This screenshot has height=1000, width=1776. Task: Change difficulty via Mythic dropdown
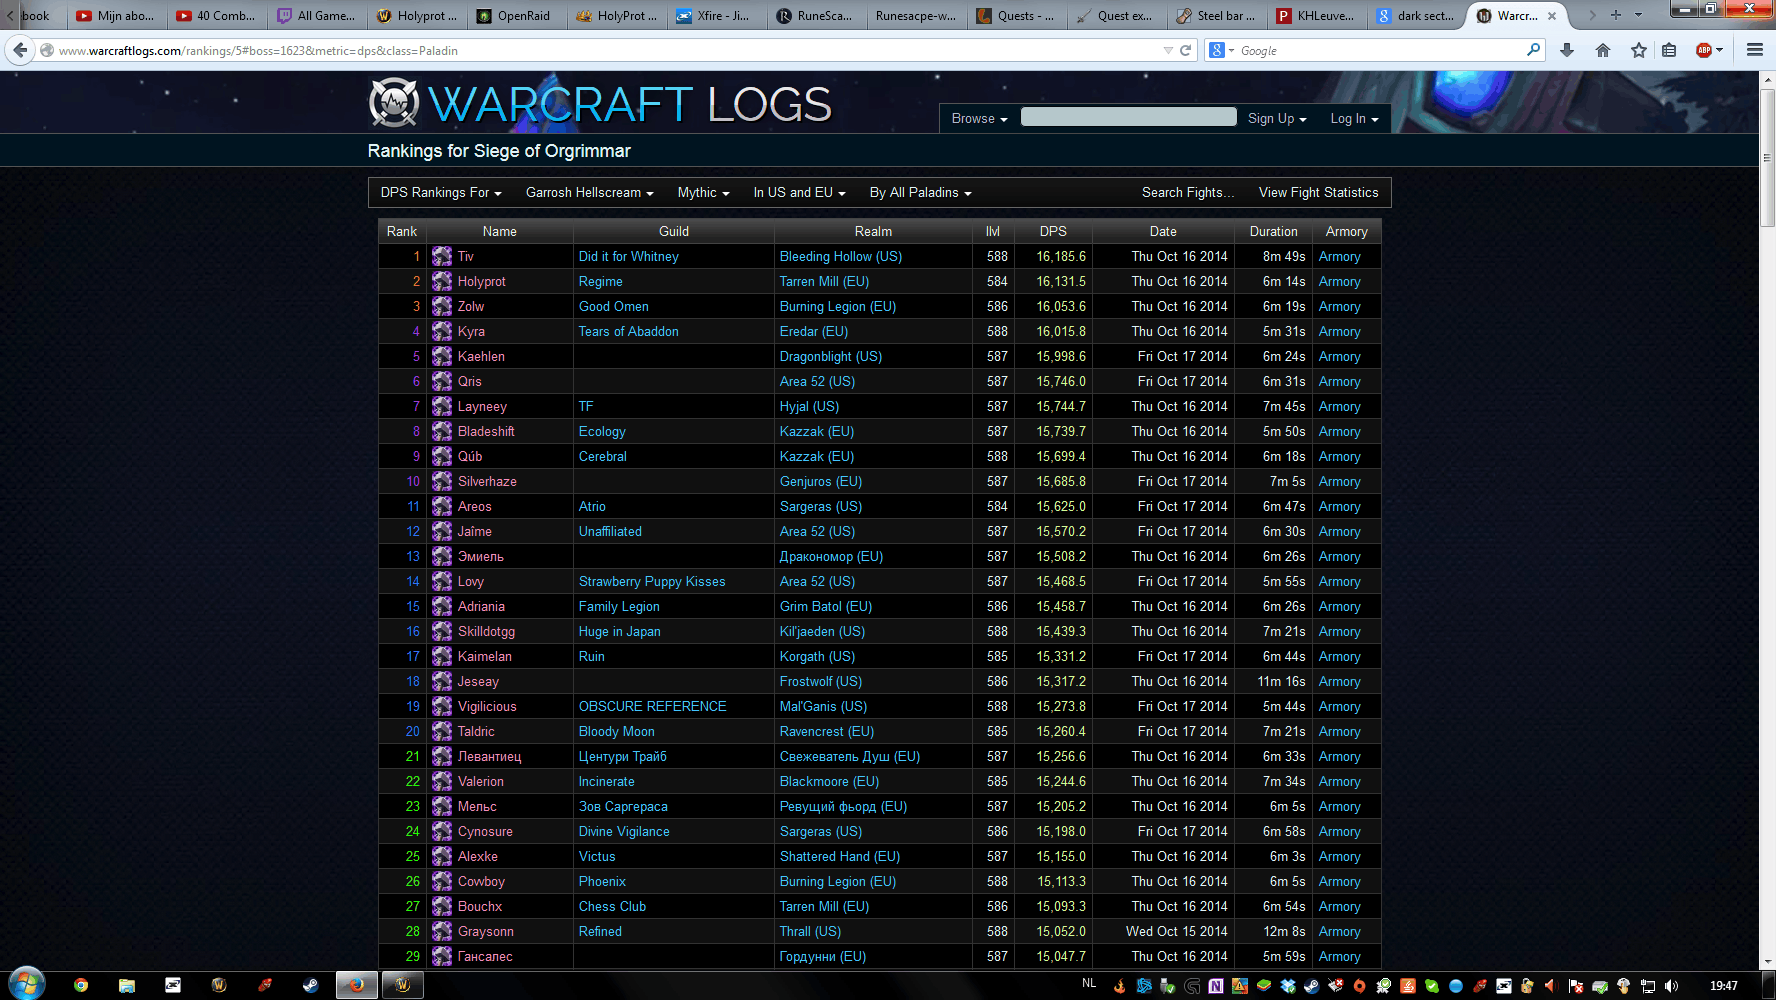pos(703,192)
